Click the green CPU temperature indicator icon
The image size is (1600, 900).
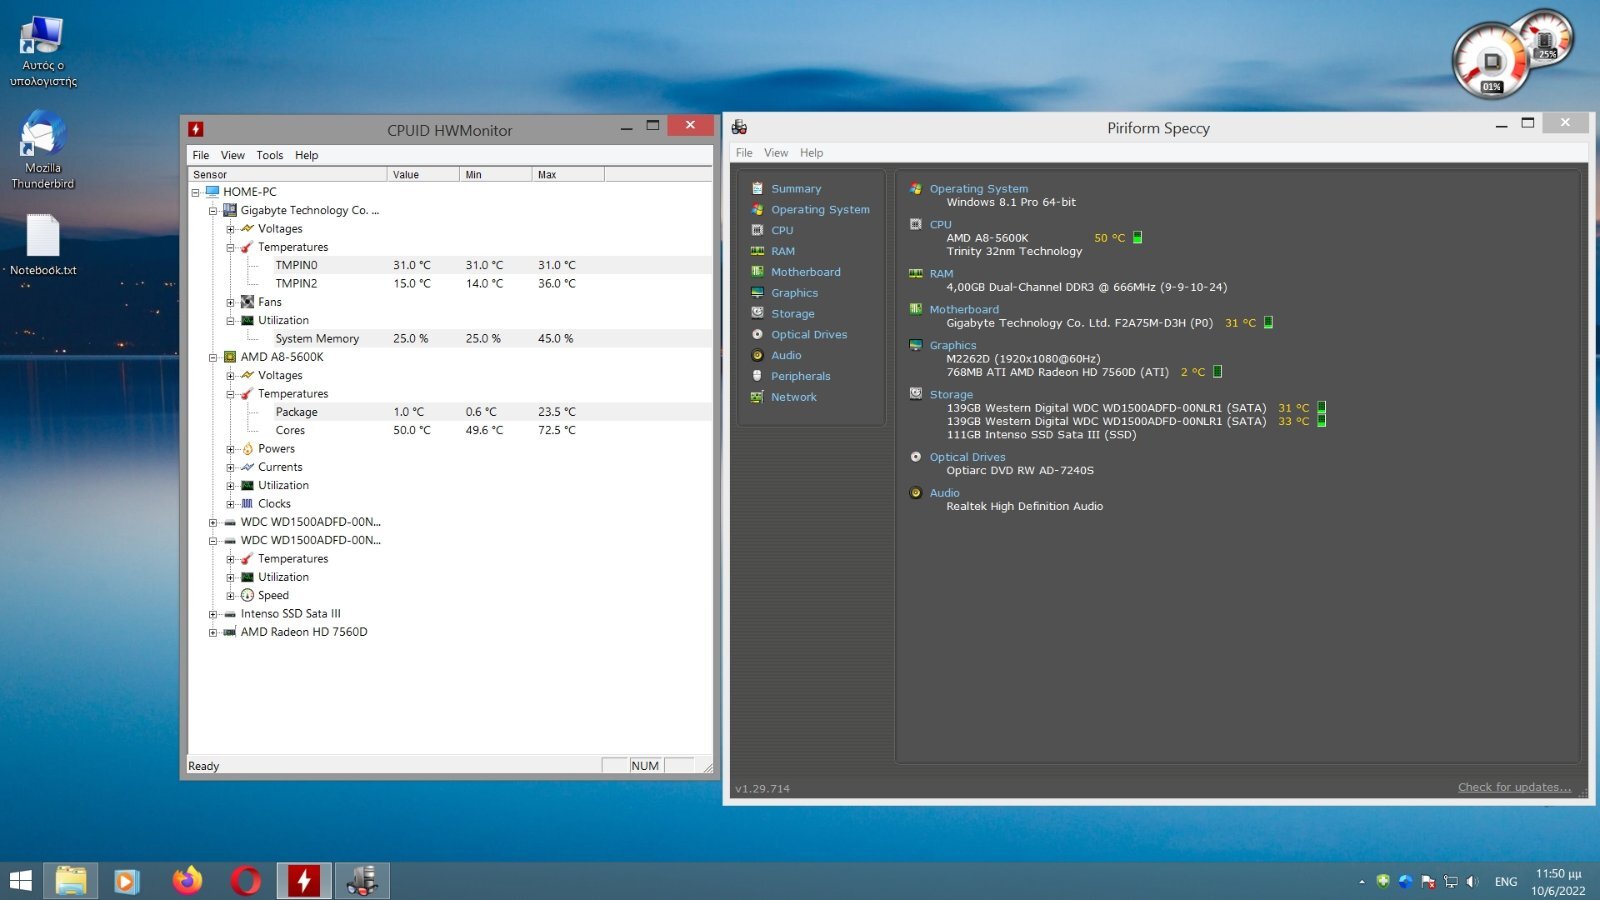[1137, 238]
